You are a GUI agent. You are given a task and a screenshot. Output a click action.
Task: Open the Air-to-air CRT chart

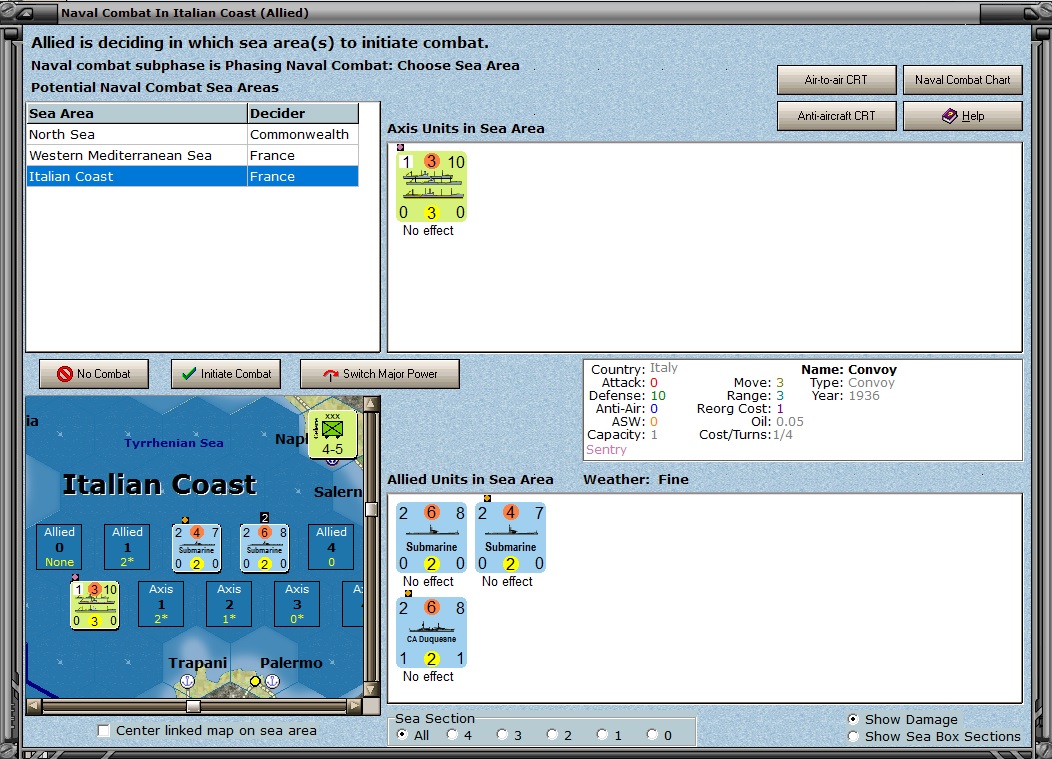pos(837,80)
